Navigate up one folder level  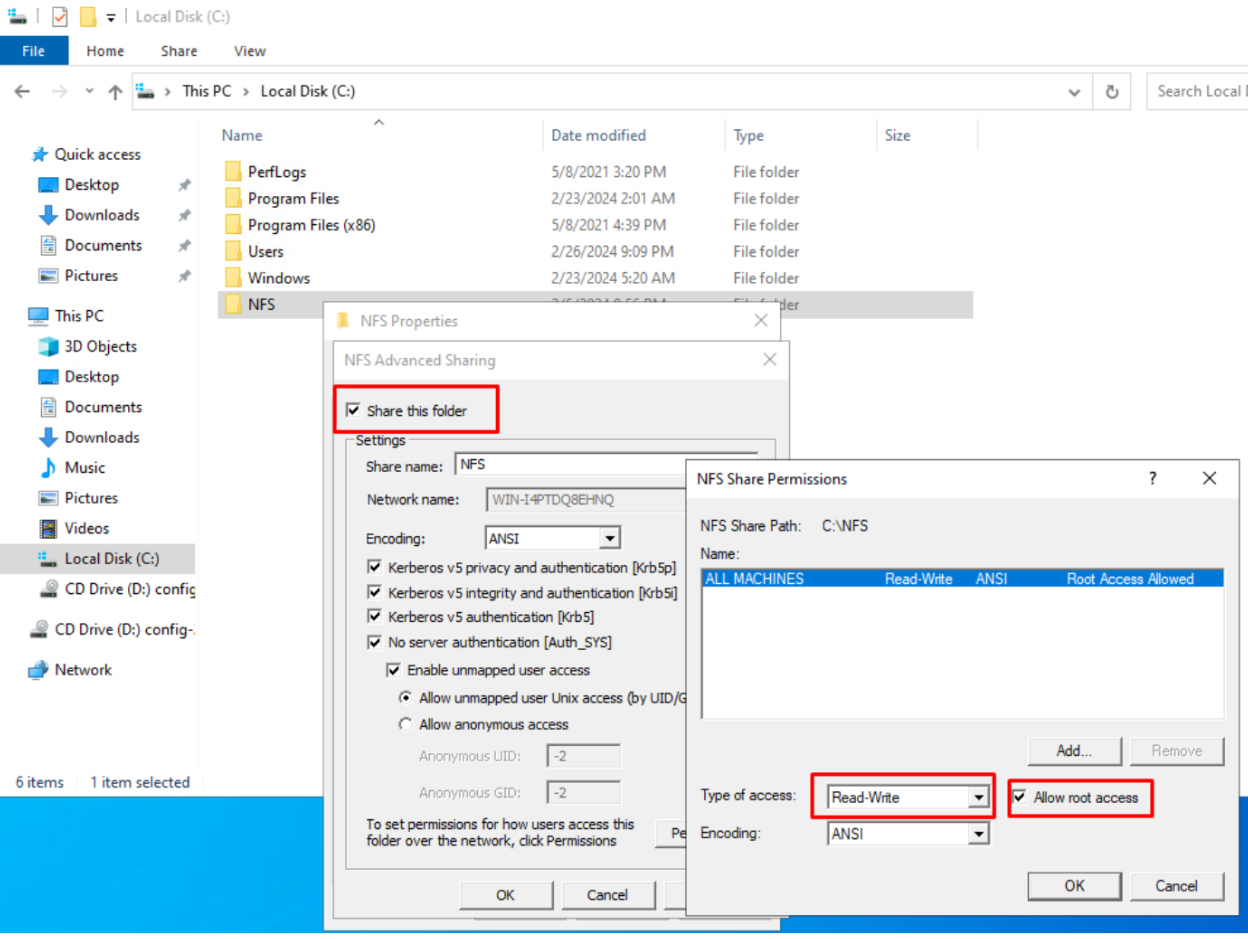[115, 90]
